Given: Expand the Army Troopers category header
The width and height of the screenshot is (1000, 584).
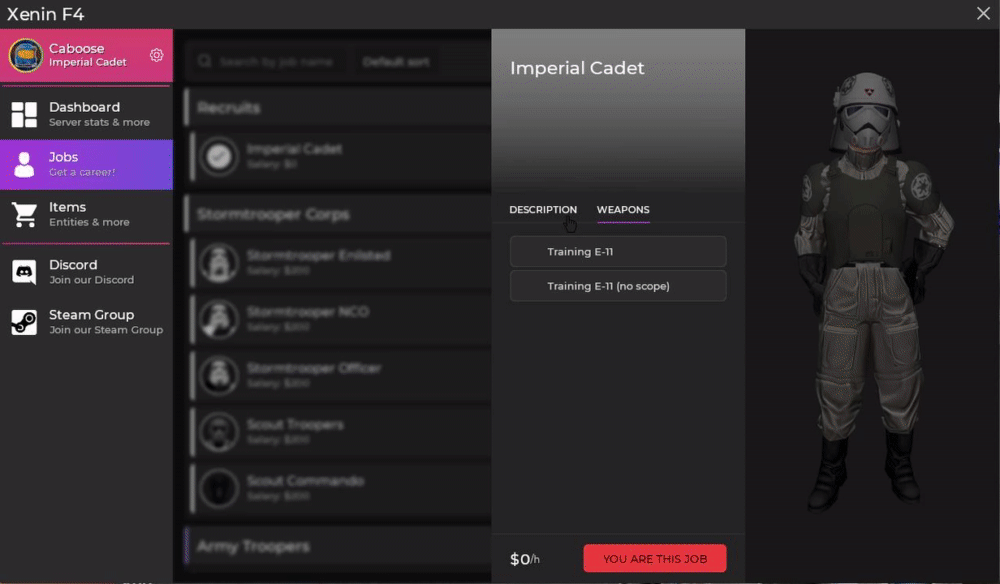Looking at the screenshot, I should point(338,546).
